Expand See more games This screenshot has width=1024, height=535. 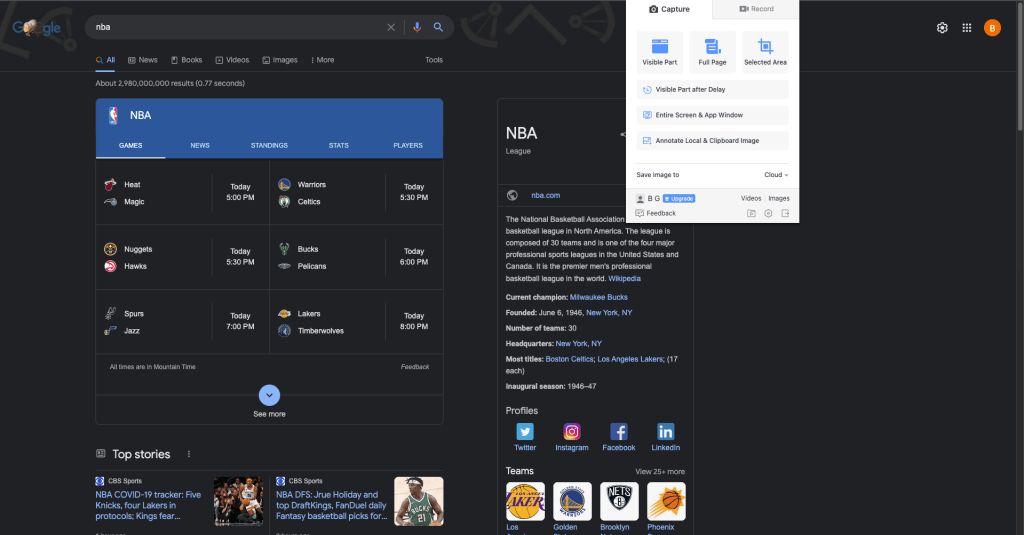(269, 395)
